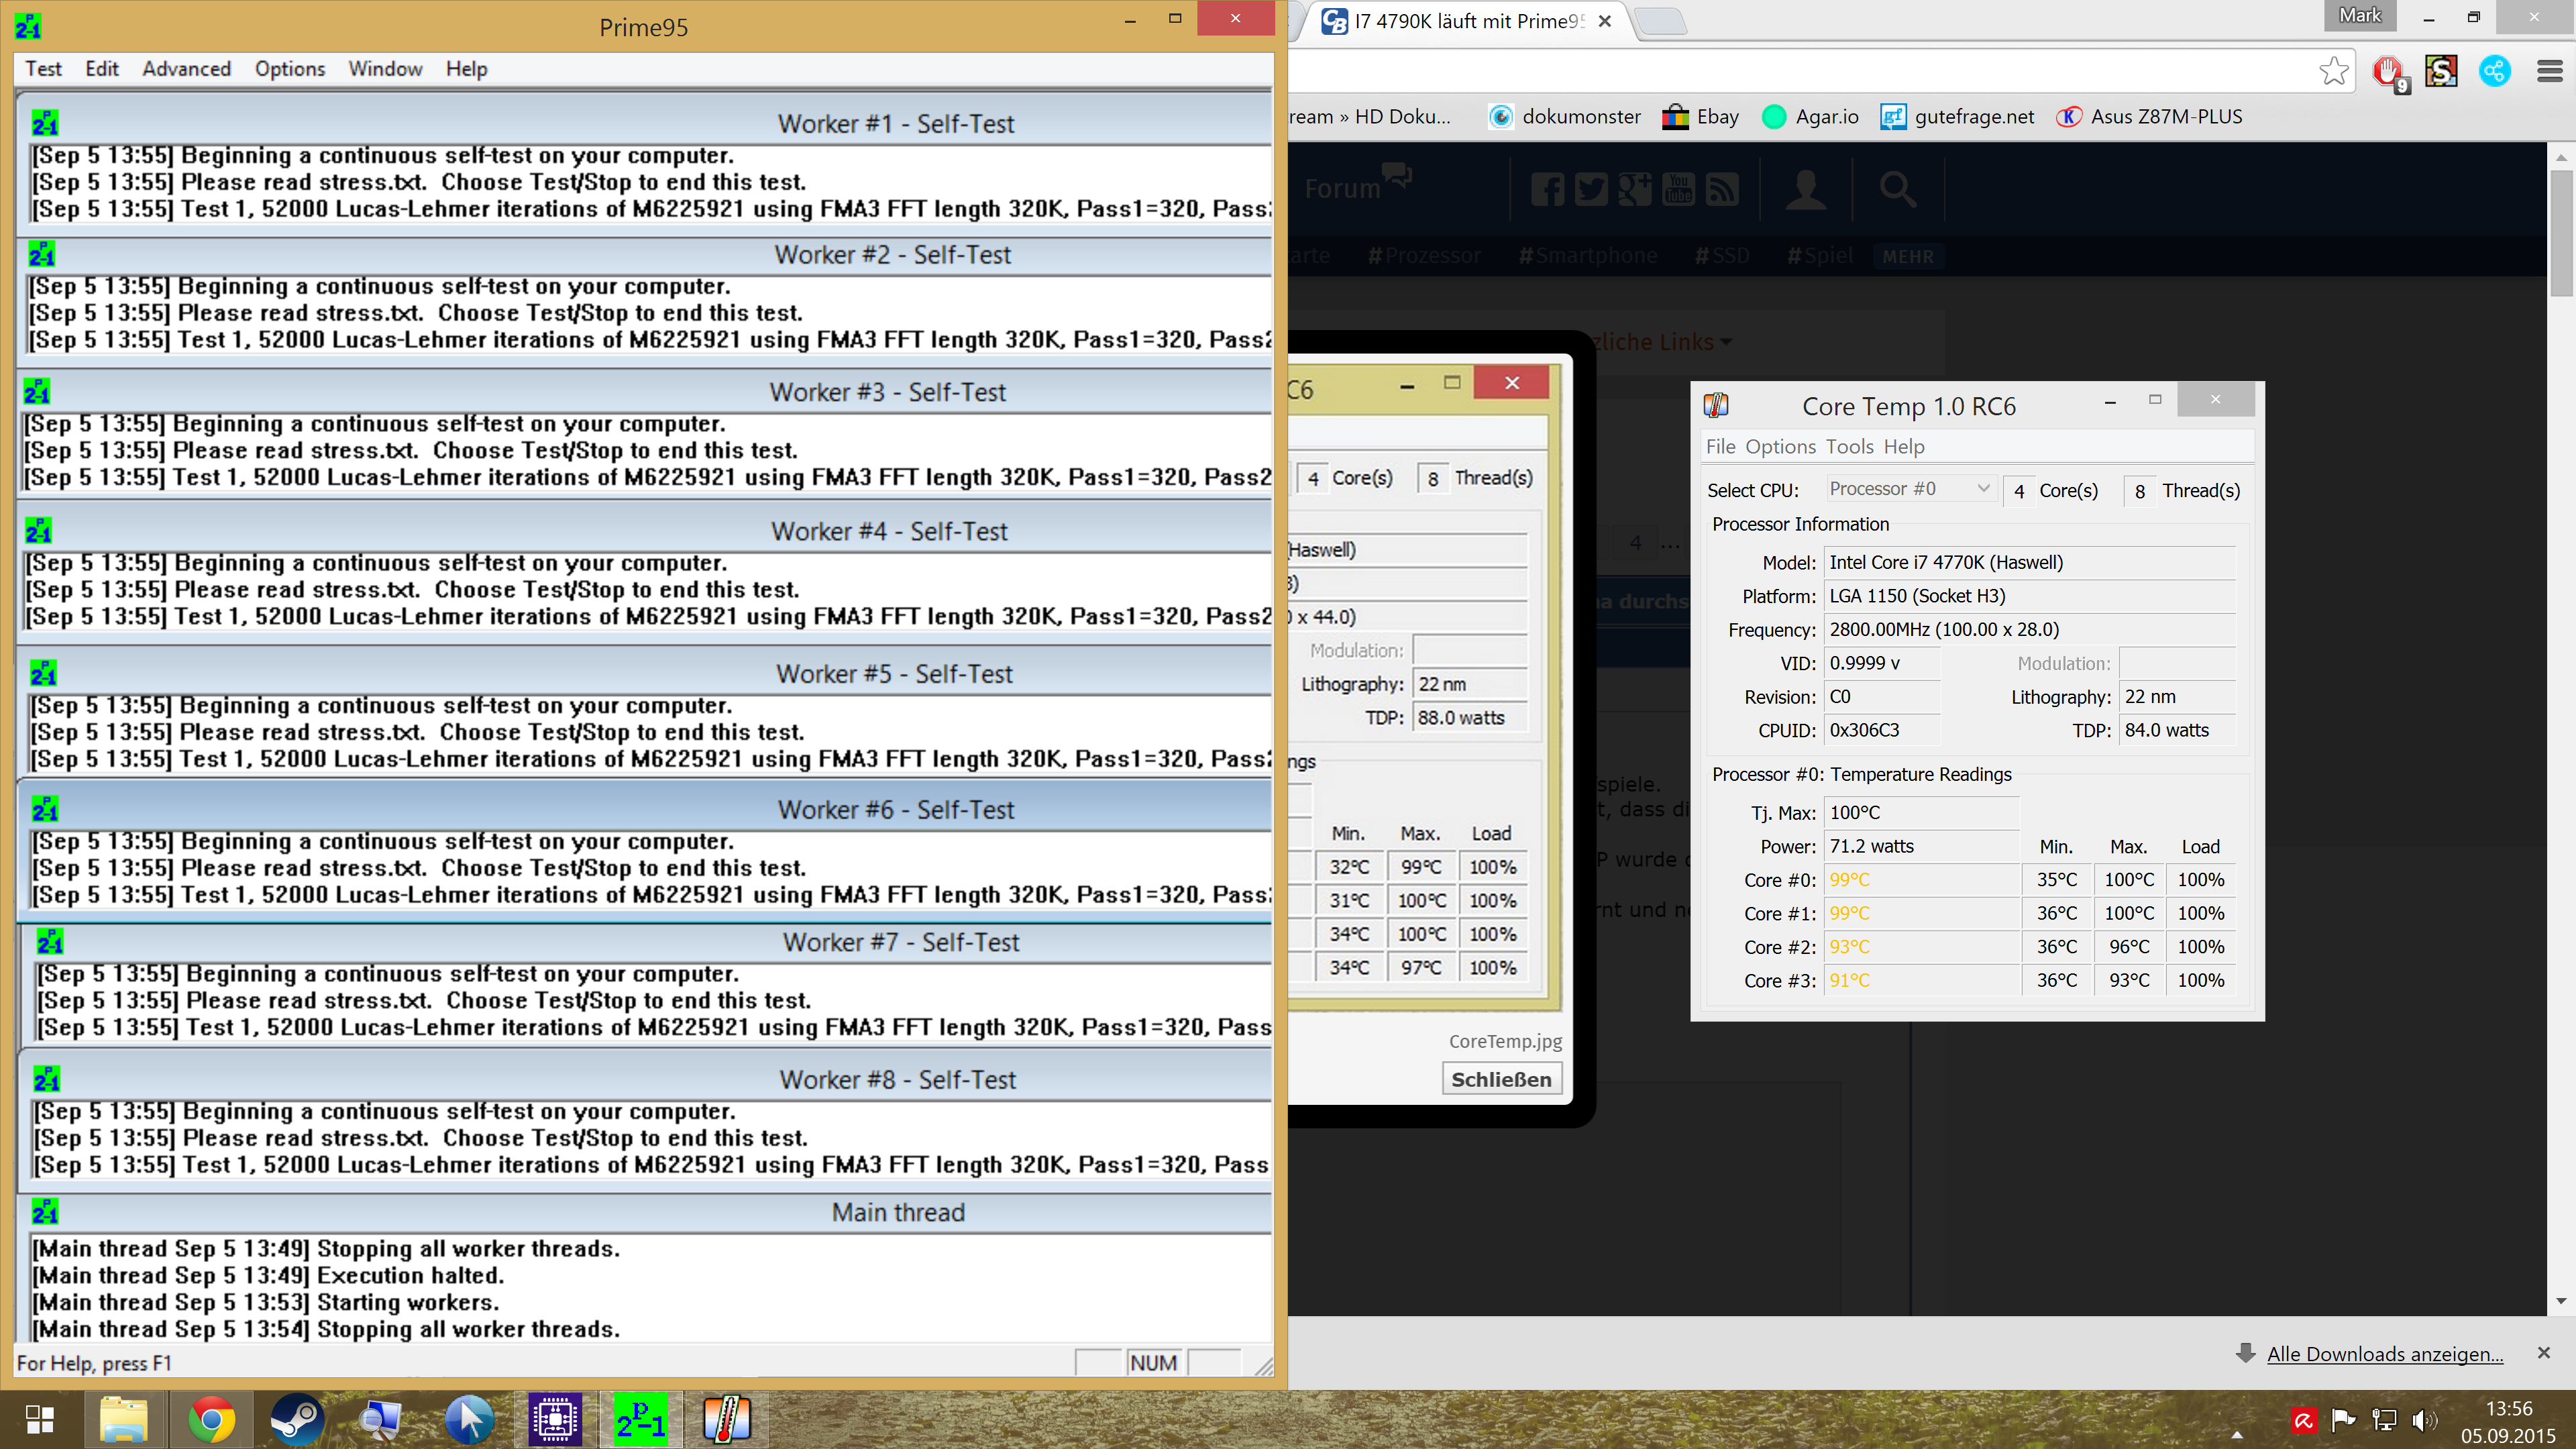Image resolution: width=2576 pixels, height=1449 pixels.
Task: Open the Test menu in Prime95
Action: (x=43, y=69)
